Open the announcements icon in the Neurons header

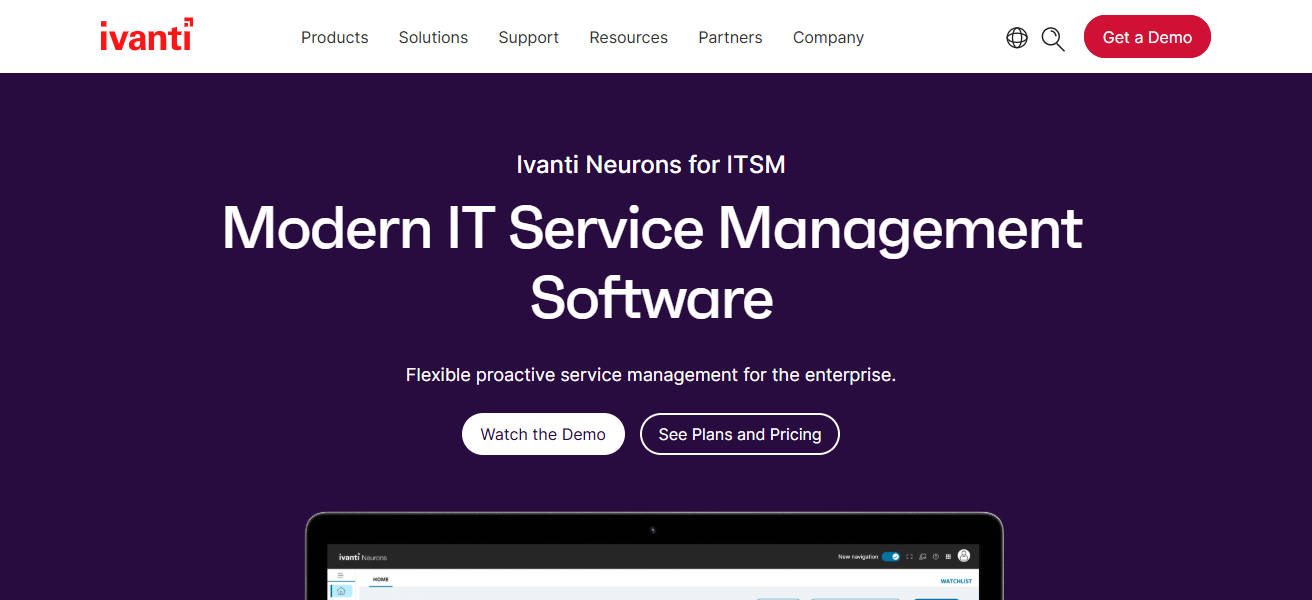click(922, 556)
